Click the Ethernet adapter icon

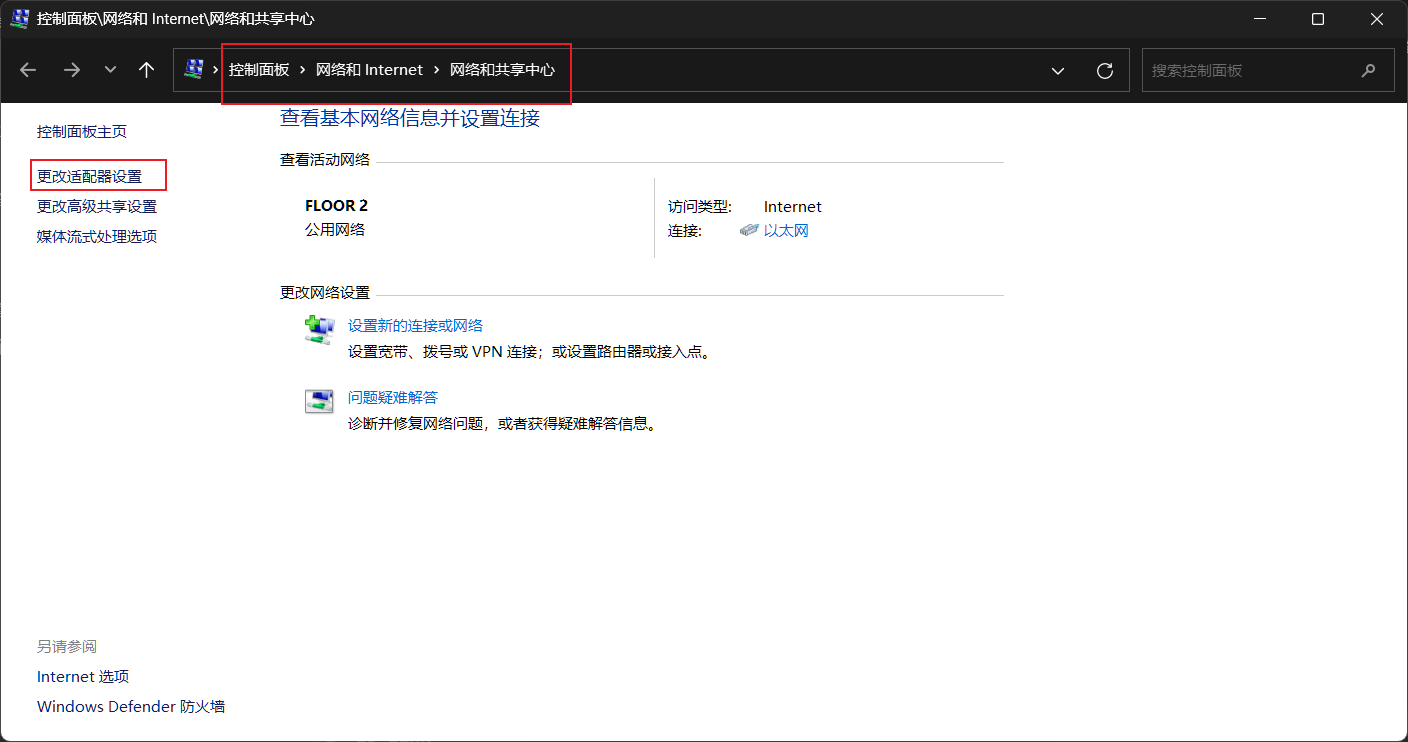[x=749, y=231]
